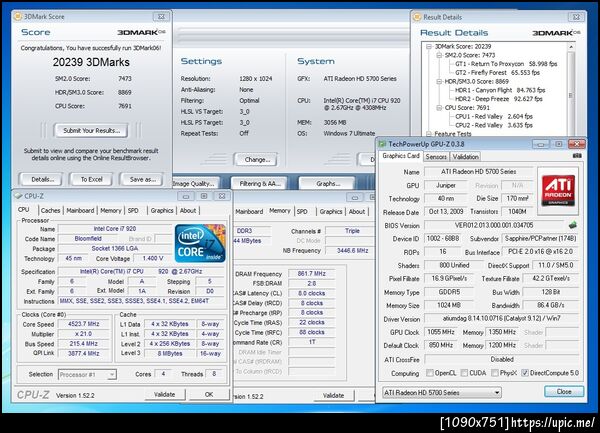
Task: Click the Intel Core i7 inside logo
Action: click(x=200, y=243)
